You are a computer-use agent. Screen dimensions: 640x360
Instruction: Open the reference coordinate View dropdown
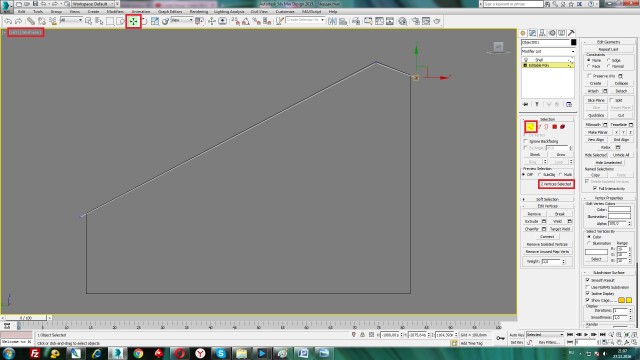tap(182, 20)
